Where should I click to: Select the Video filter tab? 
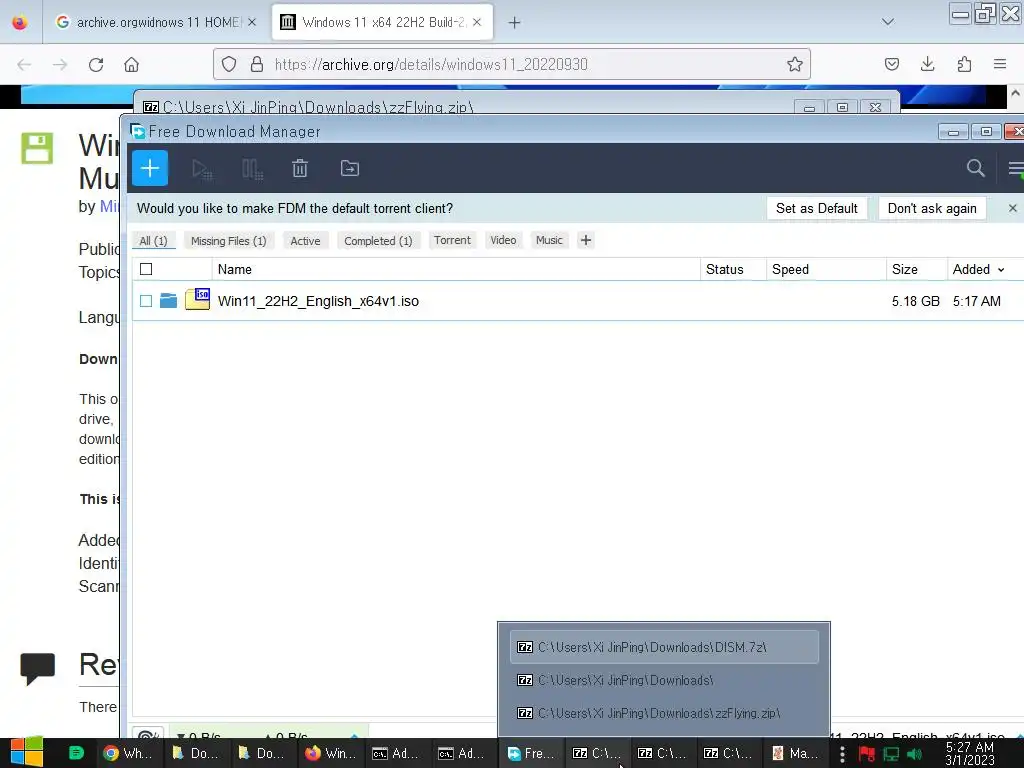pyautogui.click(x=504, y=240)
